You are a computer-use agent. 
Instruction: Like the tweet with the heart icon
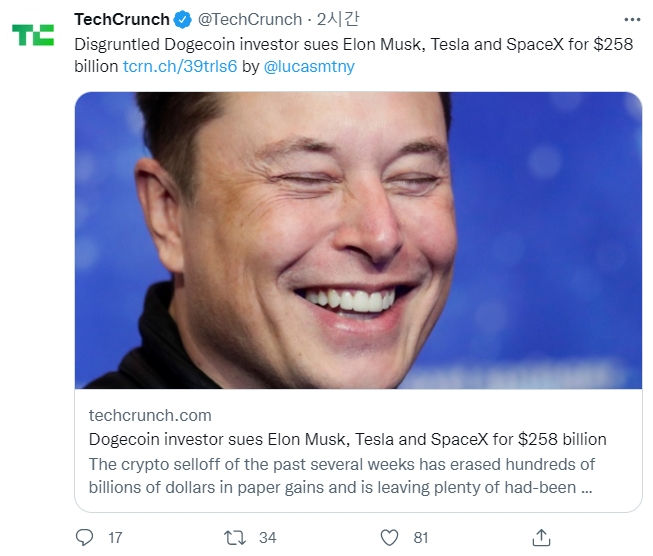(390, 537)
